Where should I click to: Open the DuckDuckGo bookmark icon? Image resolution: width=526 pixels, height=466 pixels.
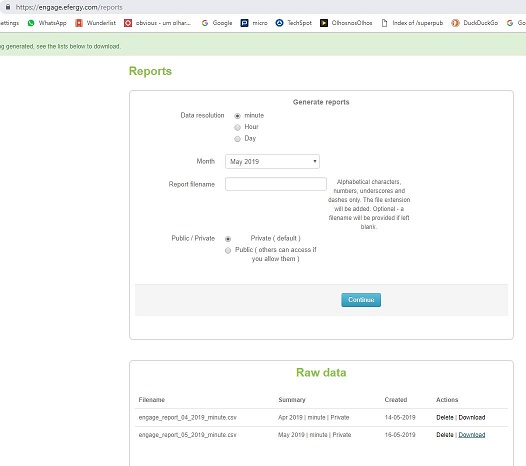455,23
